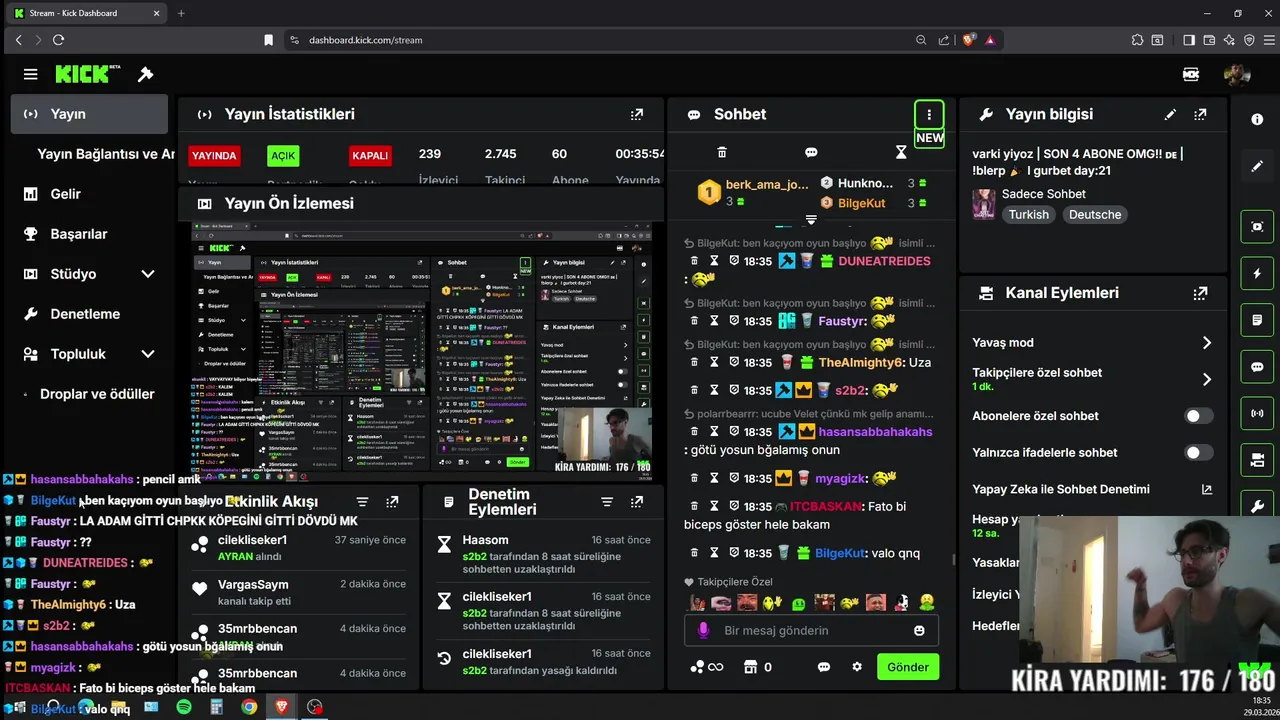
Task: Click the Turkish language tag
Action: coord(1028,214)
